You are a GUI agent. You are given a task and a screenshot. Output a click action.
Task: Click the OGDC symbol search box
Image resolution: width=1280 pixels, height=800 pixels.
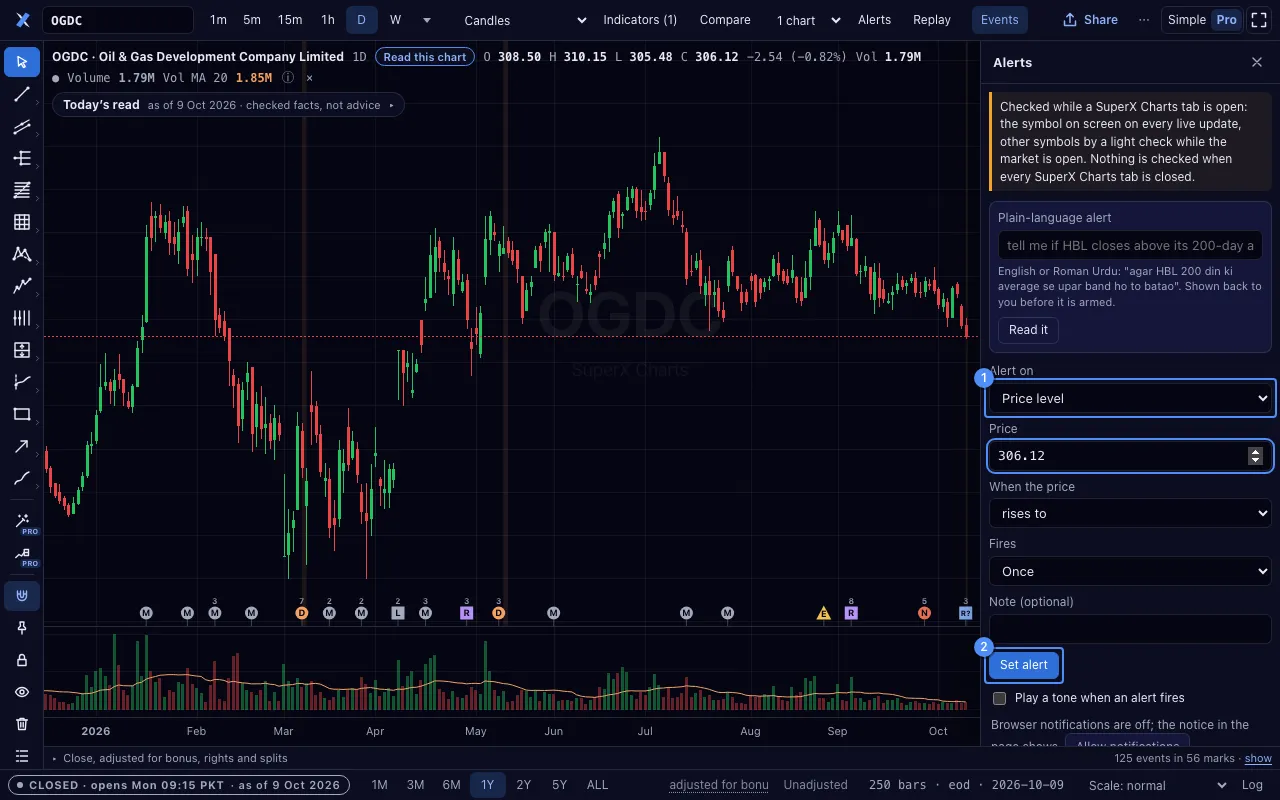118,20
